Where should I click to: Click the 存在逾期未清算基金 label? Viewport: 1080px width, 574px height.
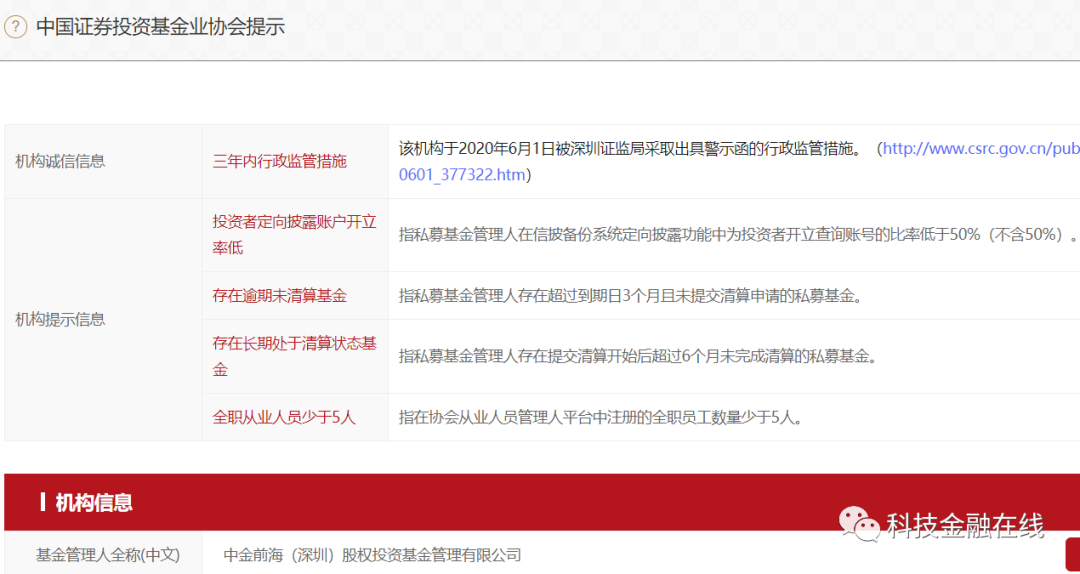tap(280, 296)
